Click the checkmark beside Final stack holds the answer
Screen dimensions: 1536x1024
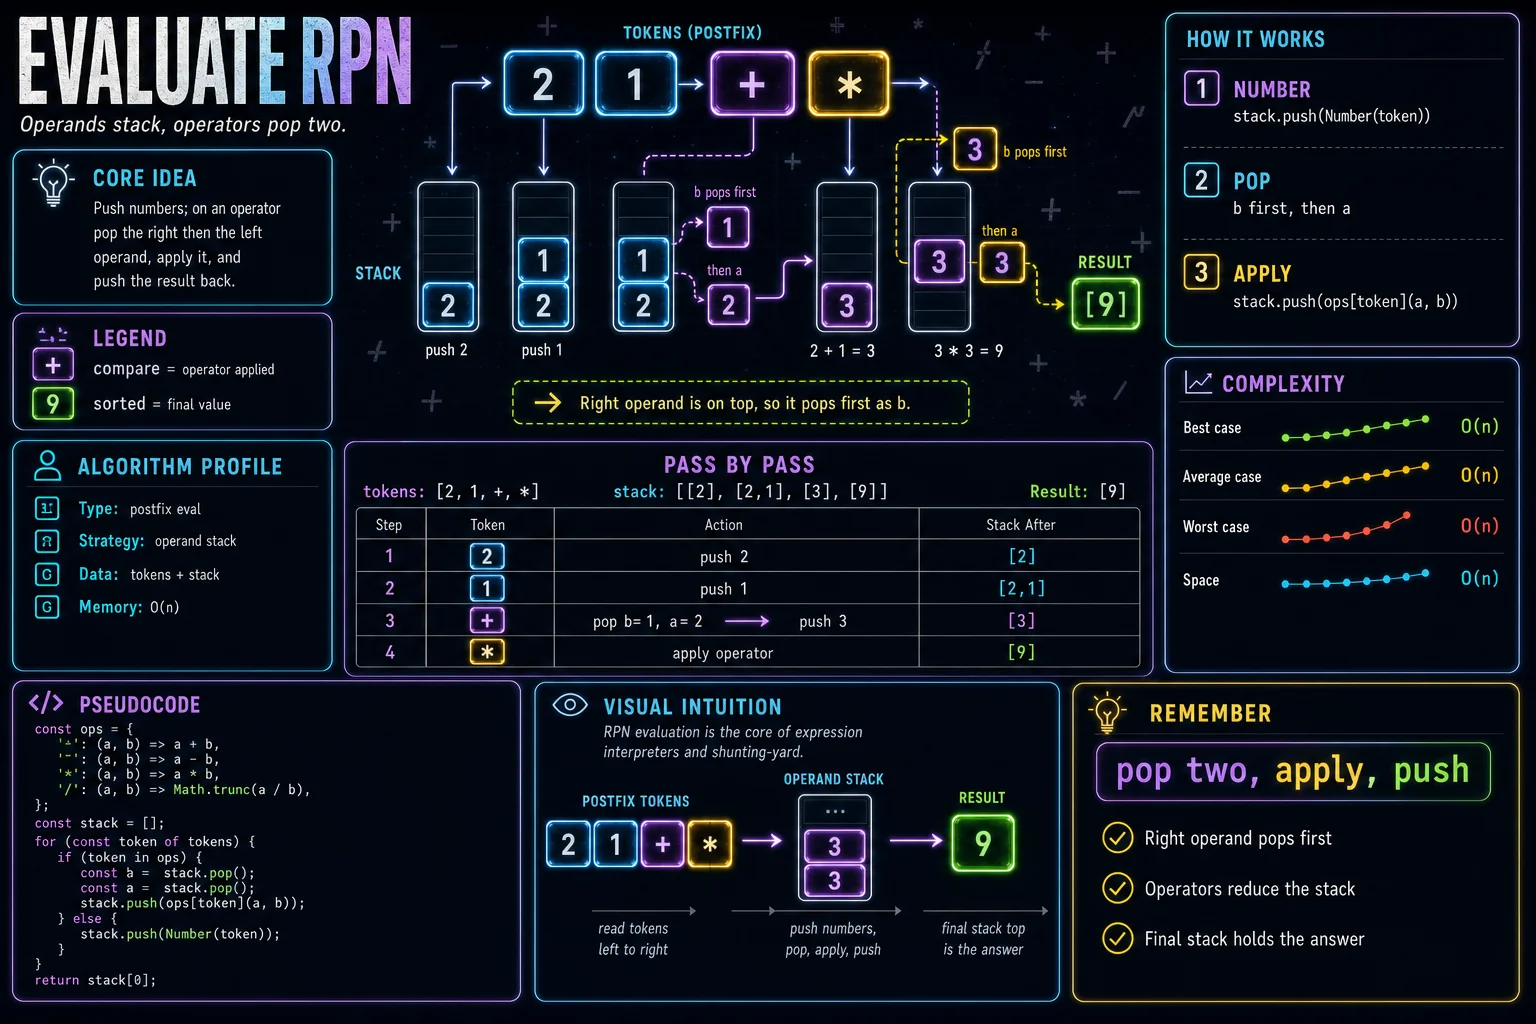click(x=1117, y=938)
